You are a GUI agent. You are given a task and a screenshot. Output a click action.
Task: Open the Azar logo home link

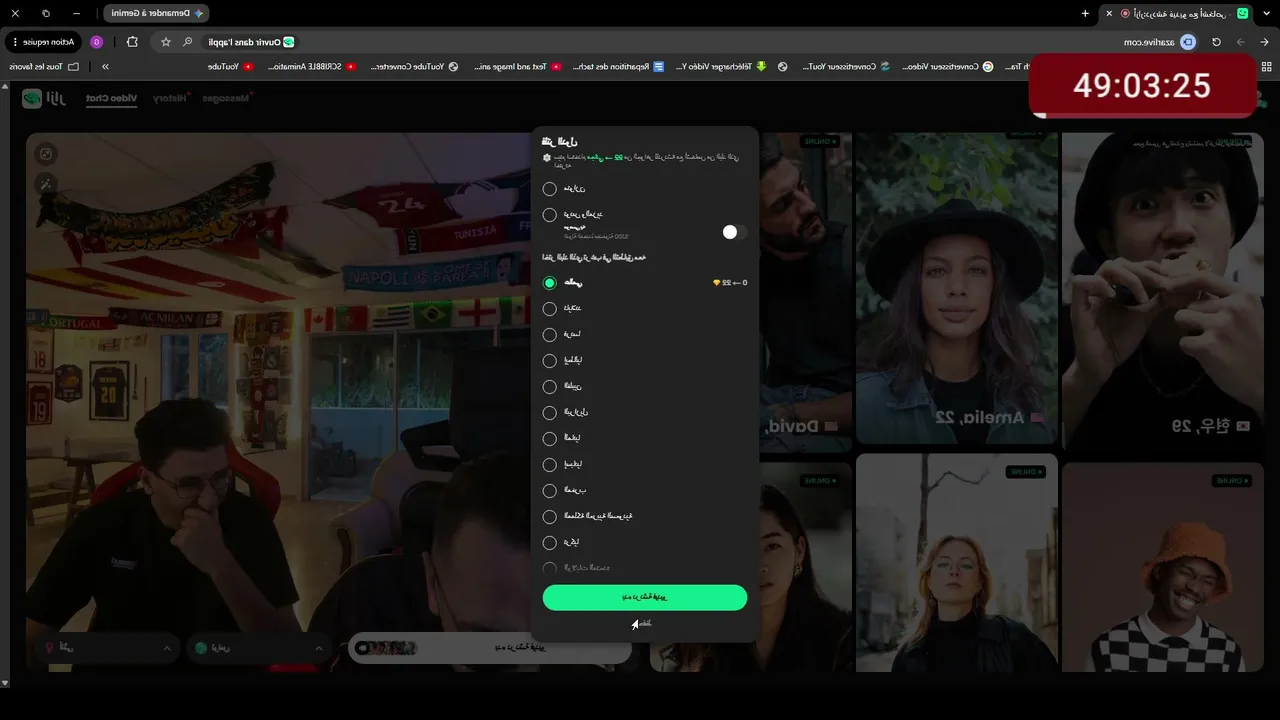point(43,98)
